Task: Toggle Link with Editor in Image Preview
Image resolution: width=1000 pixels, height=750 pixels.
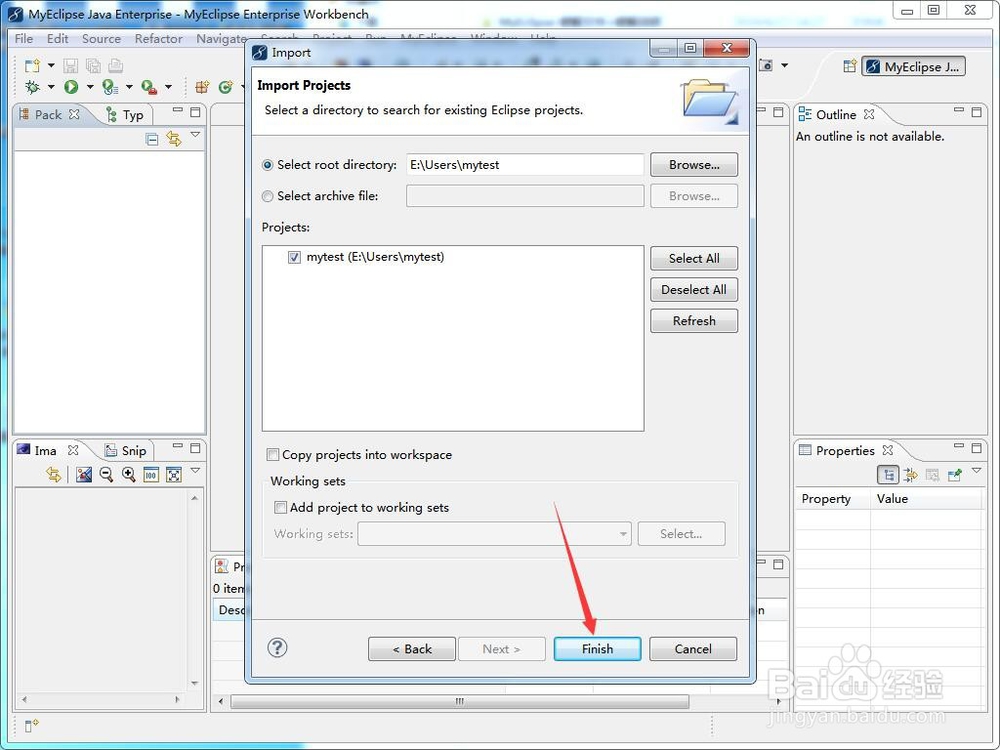Action: 54,474
